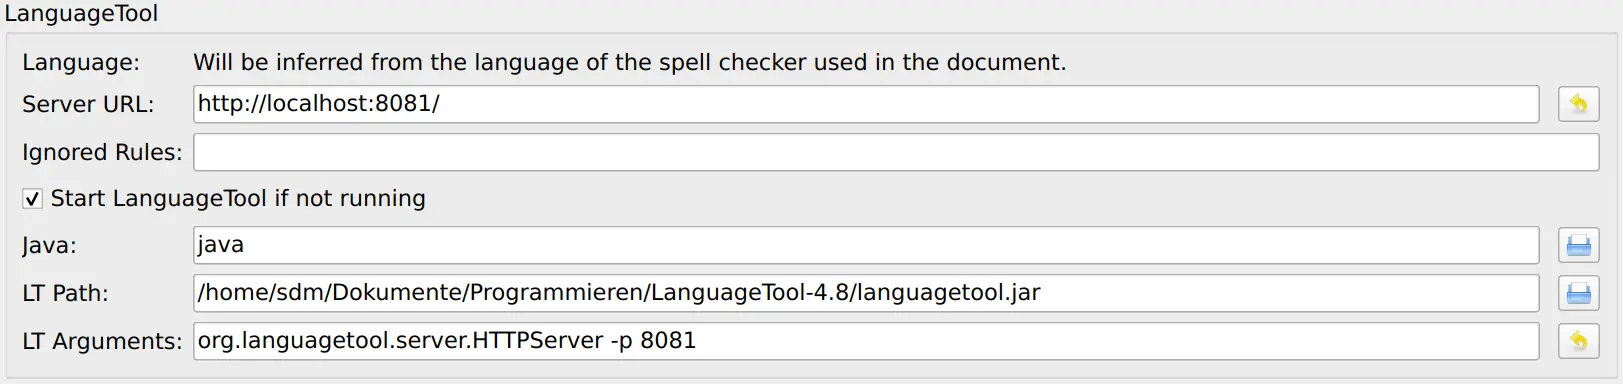Reset LT Arguments to default value
Image resolution: width=1623 pixels, height=384 pixels.
click(1578, 341)
